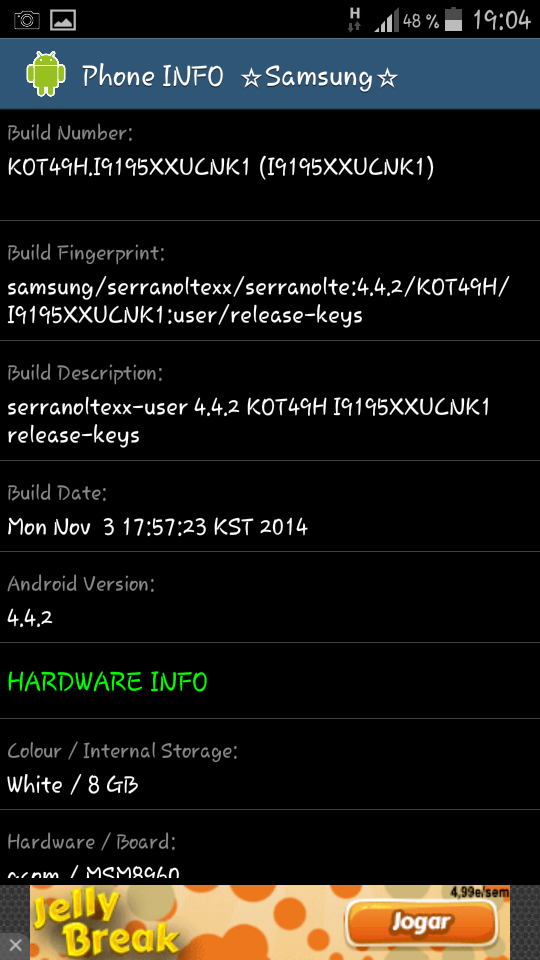Select the Android Version 4.4.2 entry
This screenshot has height=960, width=540.
270,598
